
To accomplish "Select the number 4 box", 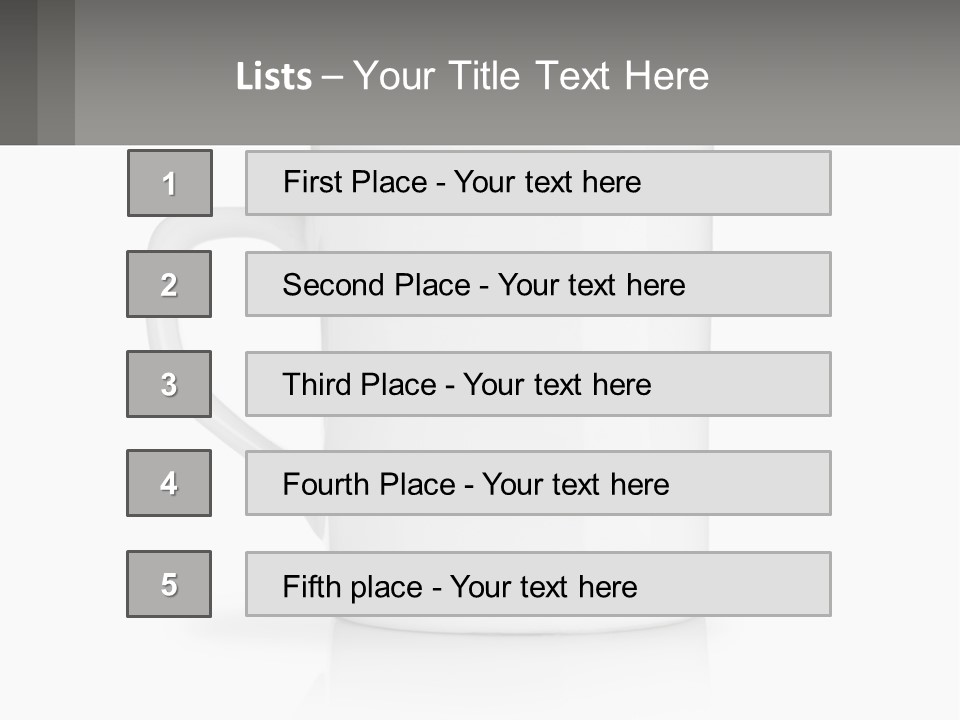I will (x=169, y=483).
